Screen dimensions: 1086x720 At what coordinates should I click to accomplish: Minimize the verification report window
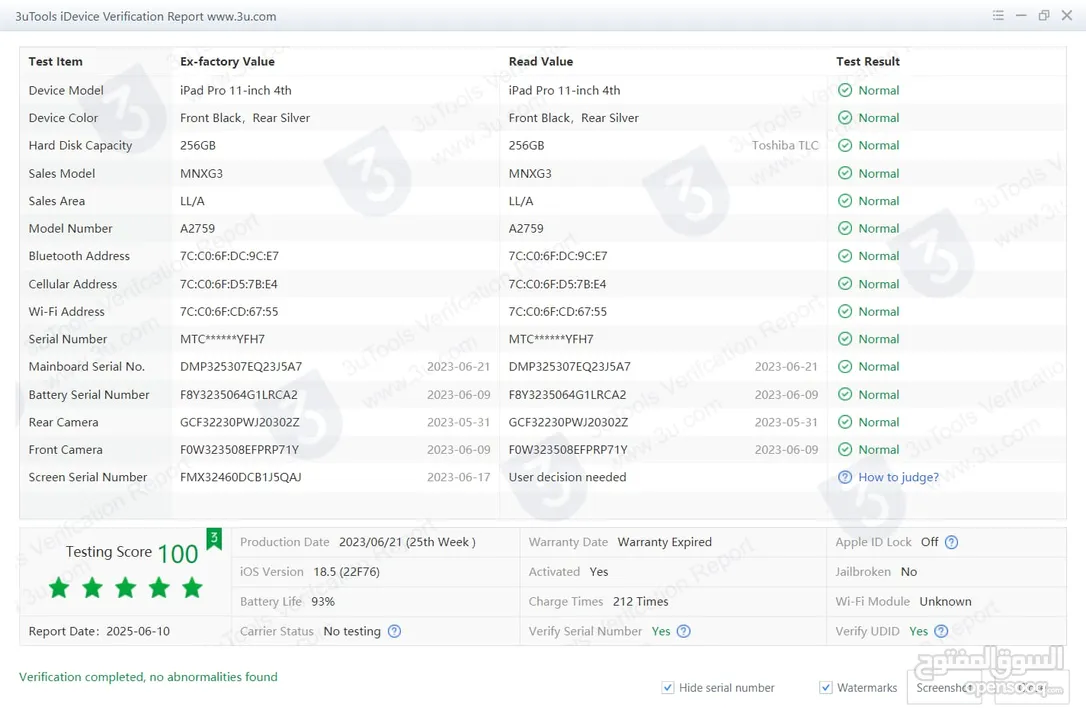[1021, 15]
